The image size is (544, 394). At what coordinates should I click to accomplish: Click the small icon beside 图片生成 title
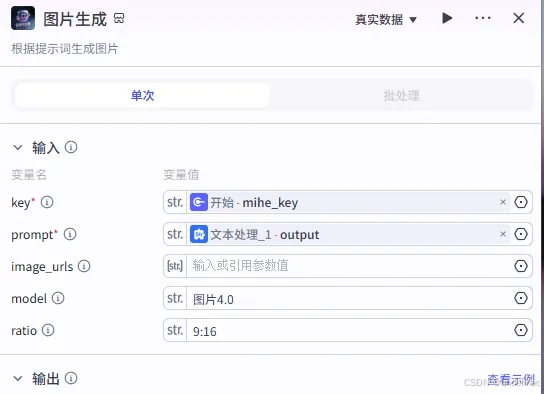click(119, 18)
